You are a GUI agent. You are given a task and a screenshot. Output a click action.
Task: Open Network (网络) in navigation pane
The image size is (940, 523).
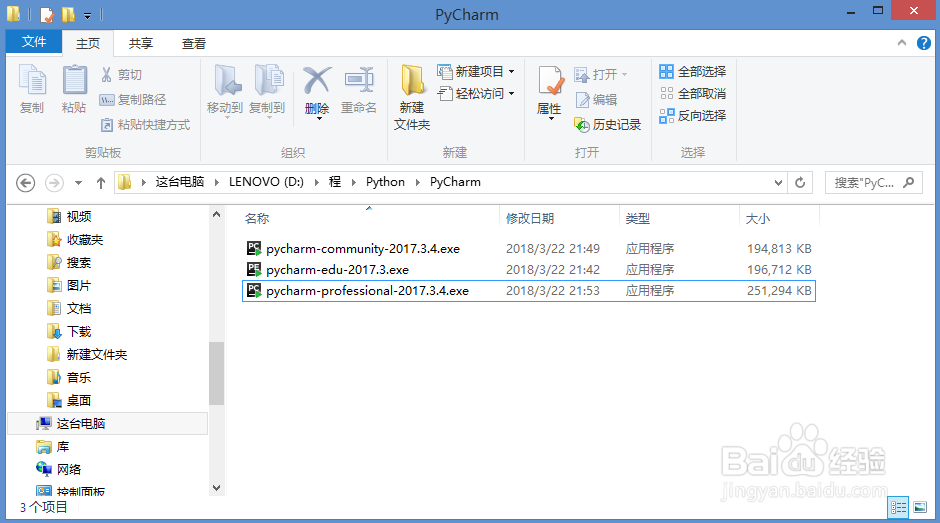pyautogui.click(x=59, y=469)
